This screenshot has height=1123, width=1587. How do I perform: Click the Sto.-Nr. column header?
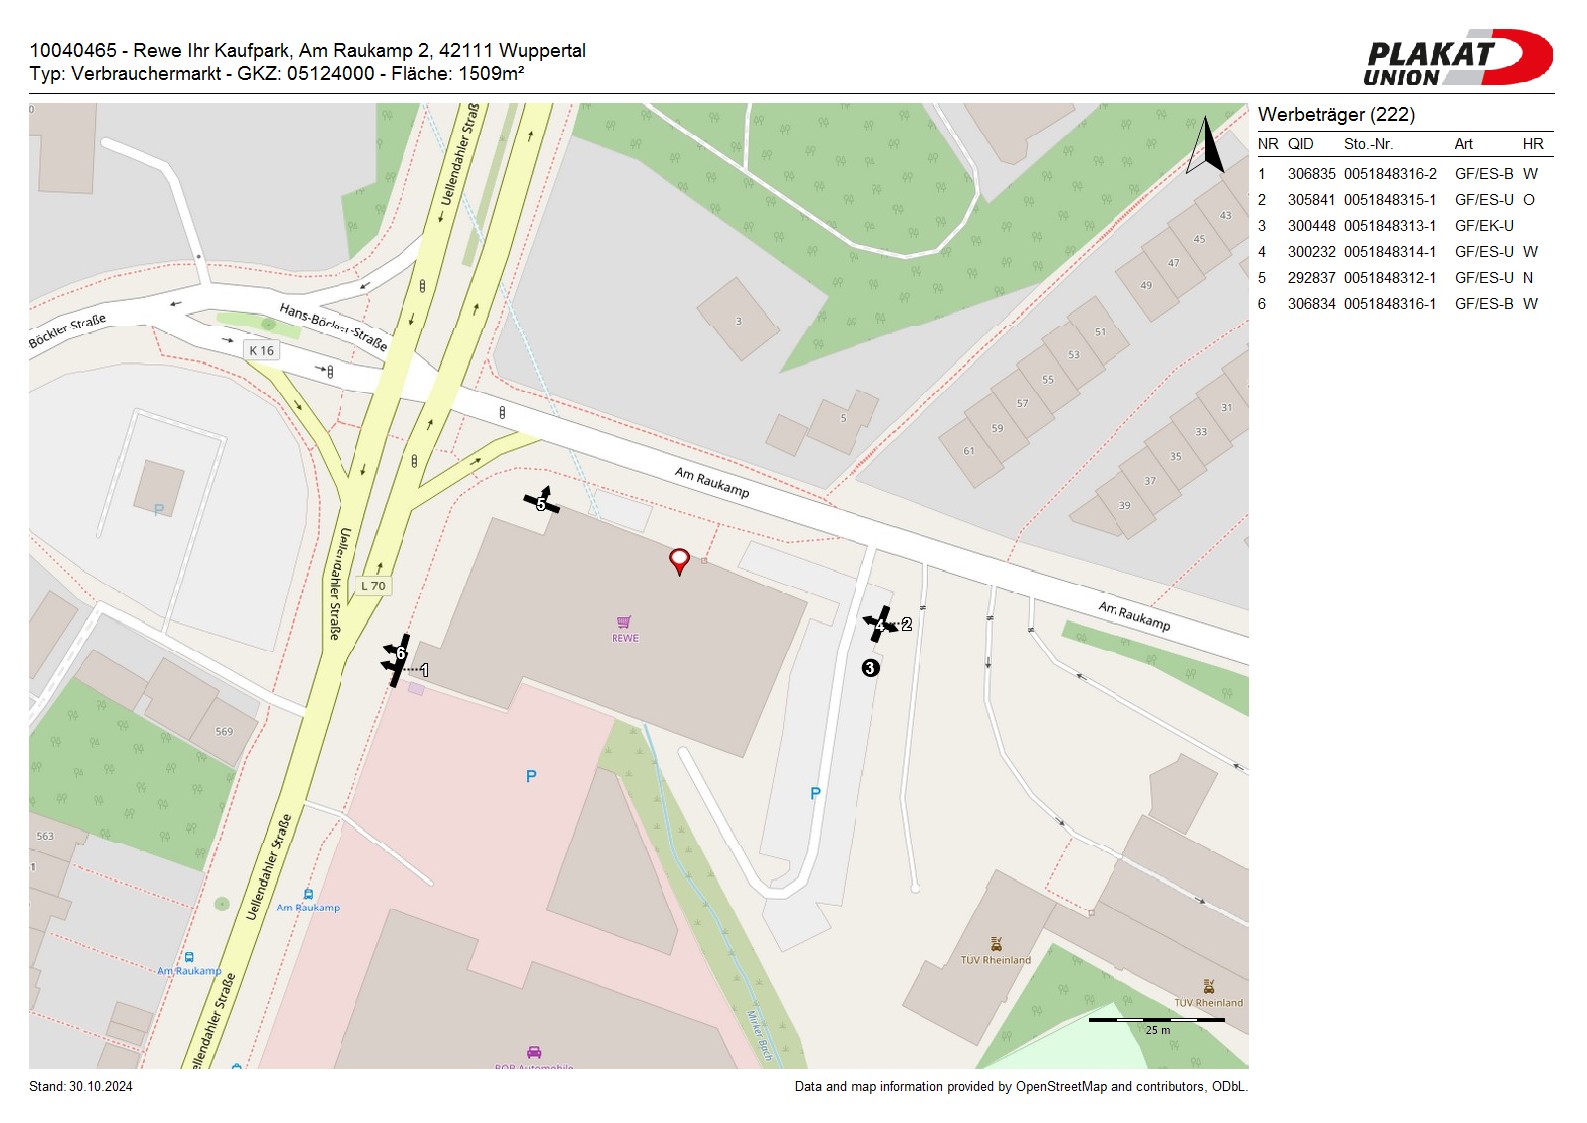pyautogui.click(x=1368, y=144)
